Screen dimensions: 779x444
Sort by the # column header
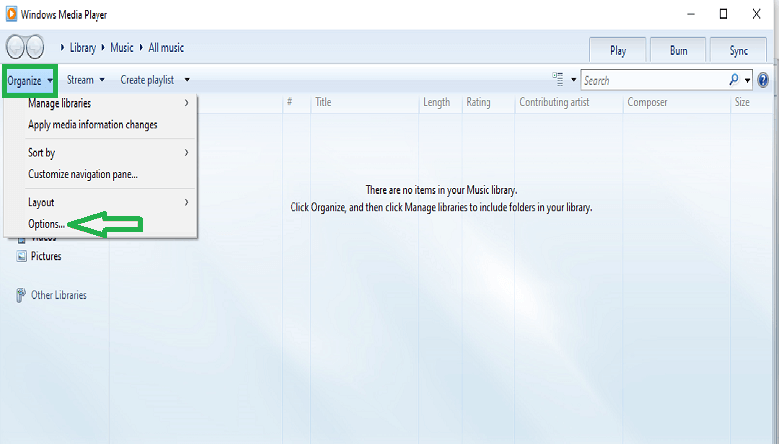(x=297, y=102)
